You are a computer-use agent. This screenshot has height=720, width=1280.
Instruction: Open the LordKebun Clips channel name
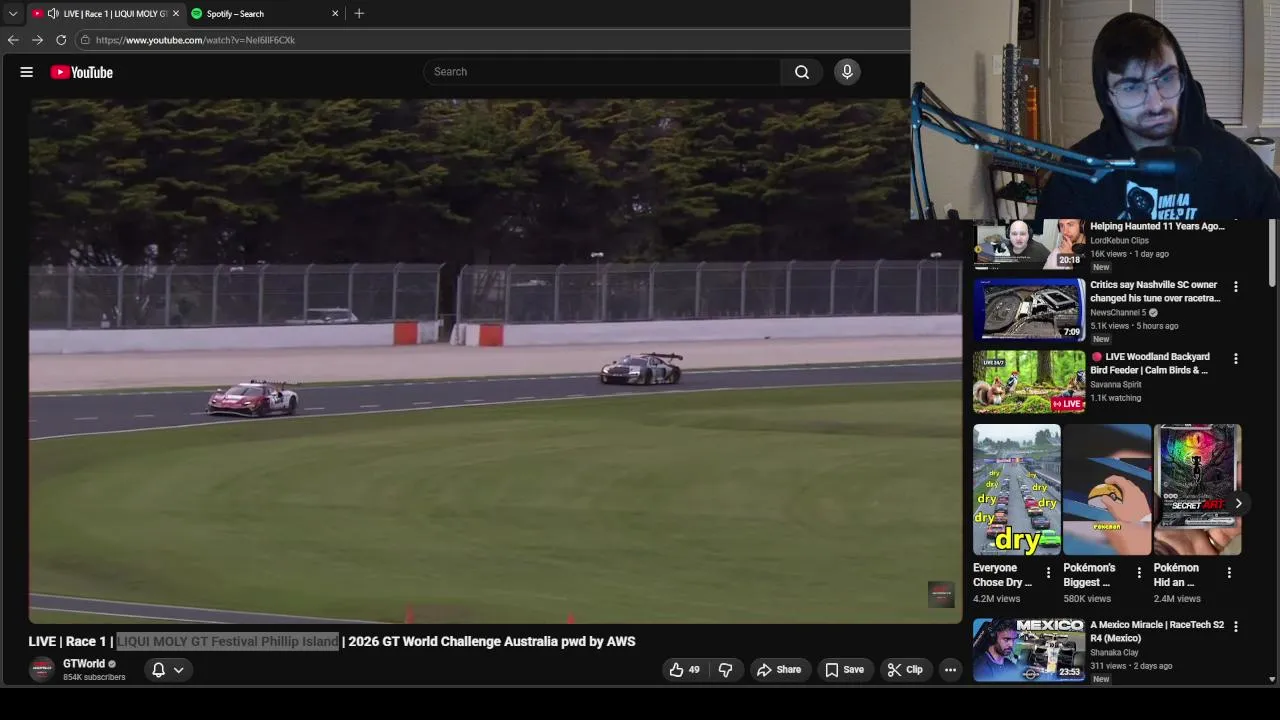pos(1119,240)
